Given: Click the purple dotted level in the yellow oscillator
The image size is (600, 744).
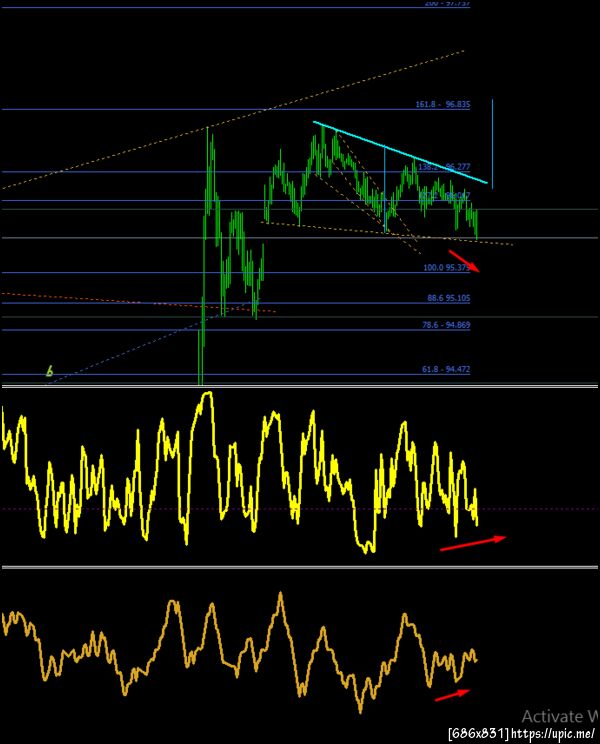Looking at the screenshot, I should [300, 509].
